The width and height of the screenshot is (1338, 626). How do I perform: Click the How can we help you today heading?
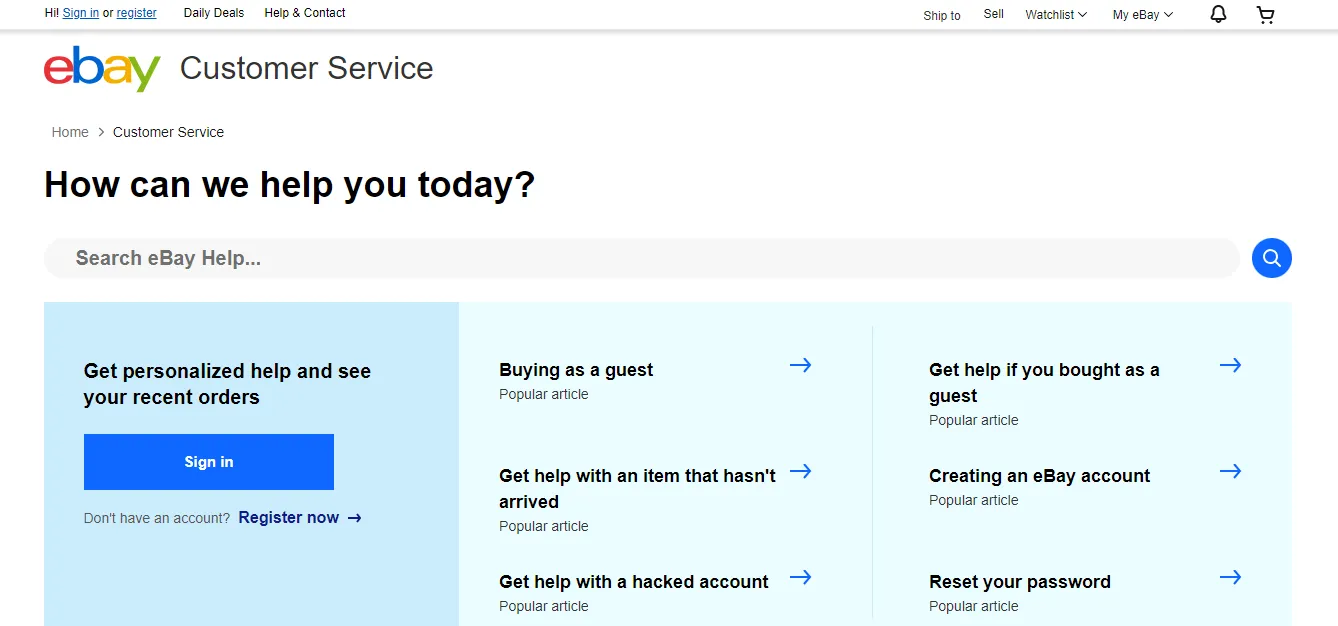point(290,185)
